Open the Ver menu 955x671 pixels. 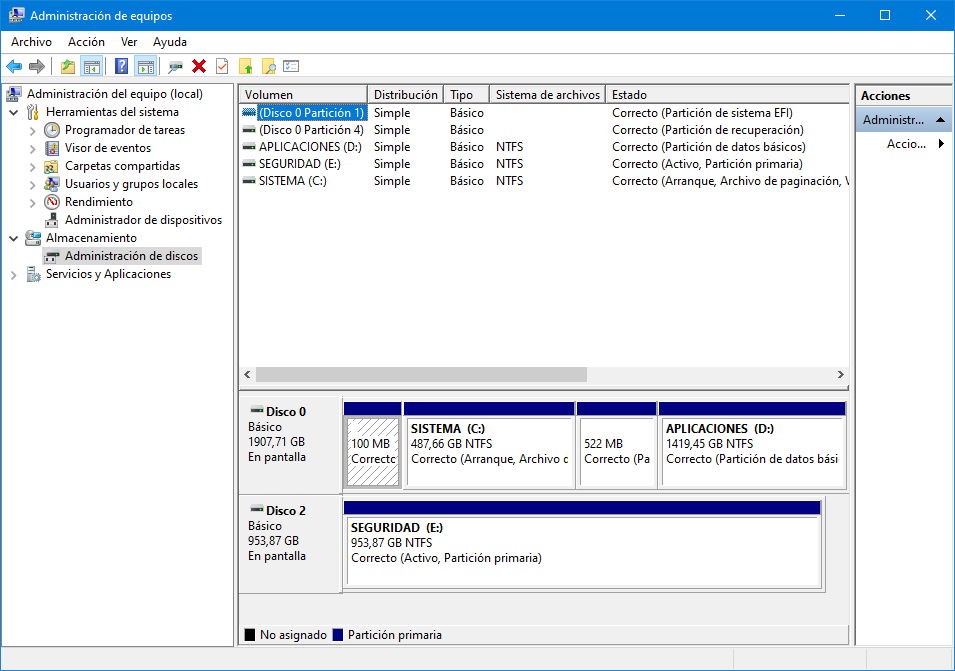click(129, 42)
